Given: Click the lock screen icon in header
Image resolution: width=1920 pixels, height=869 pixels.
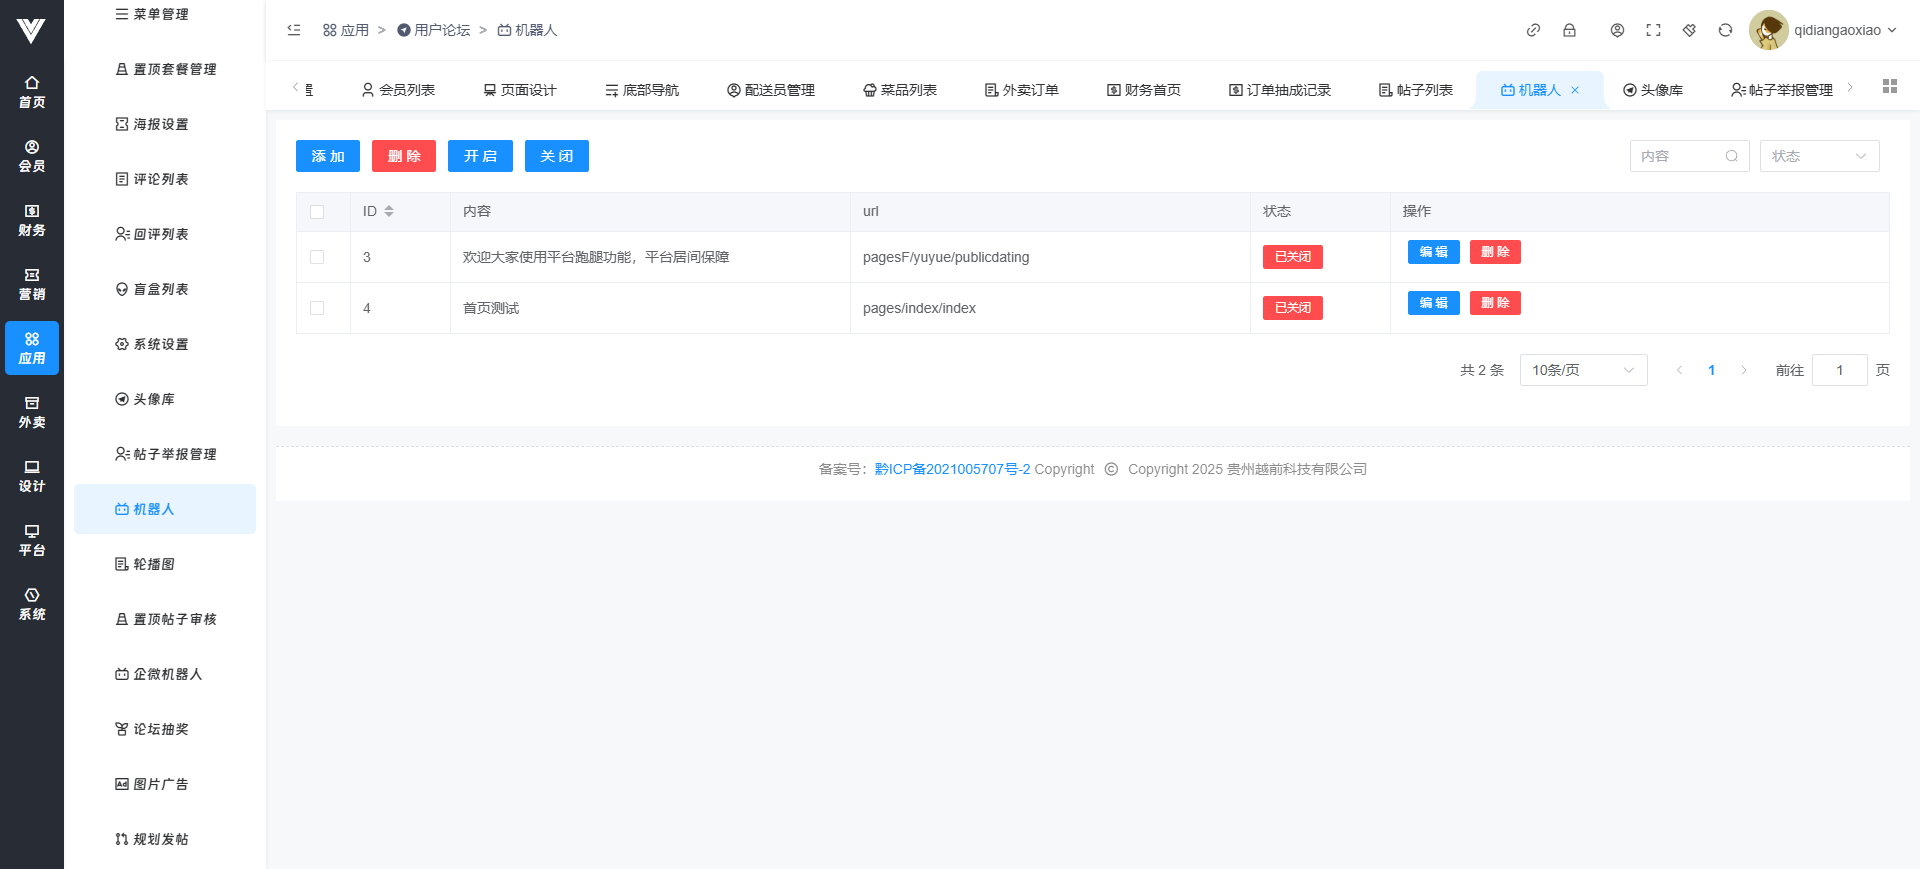Looking at the screenshot, I should [x=1569, y=30].
